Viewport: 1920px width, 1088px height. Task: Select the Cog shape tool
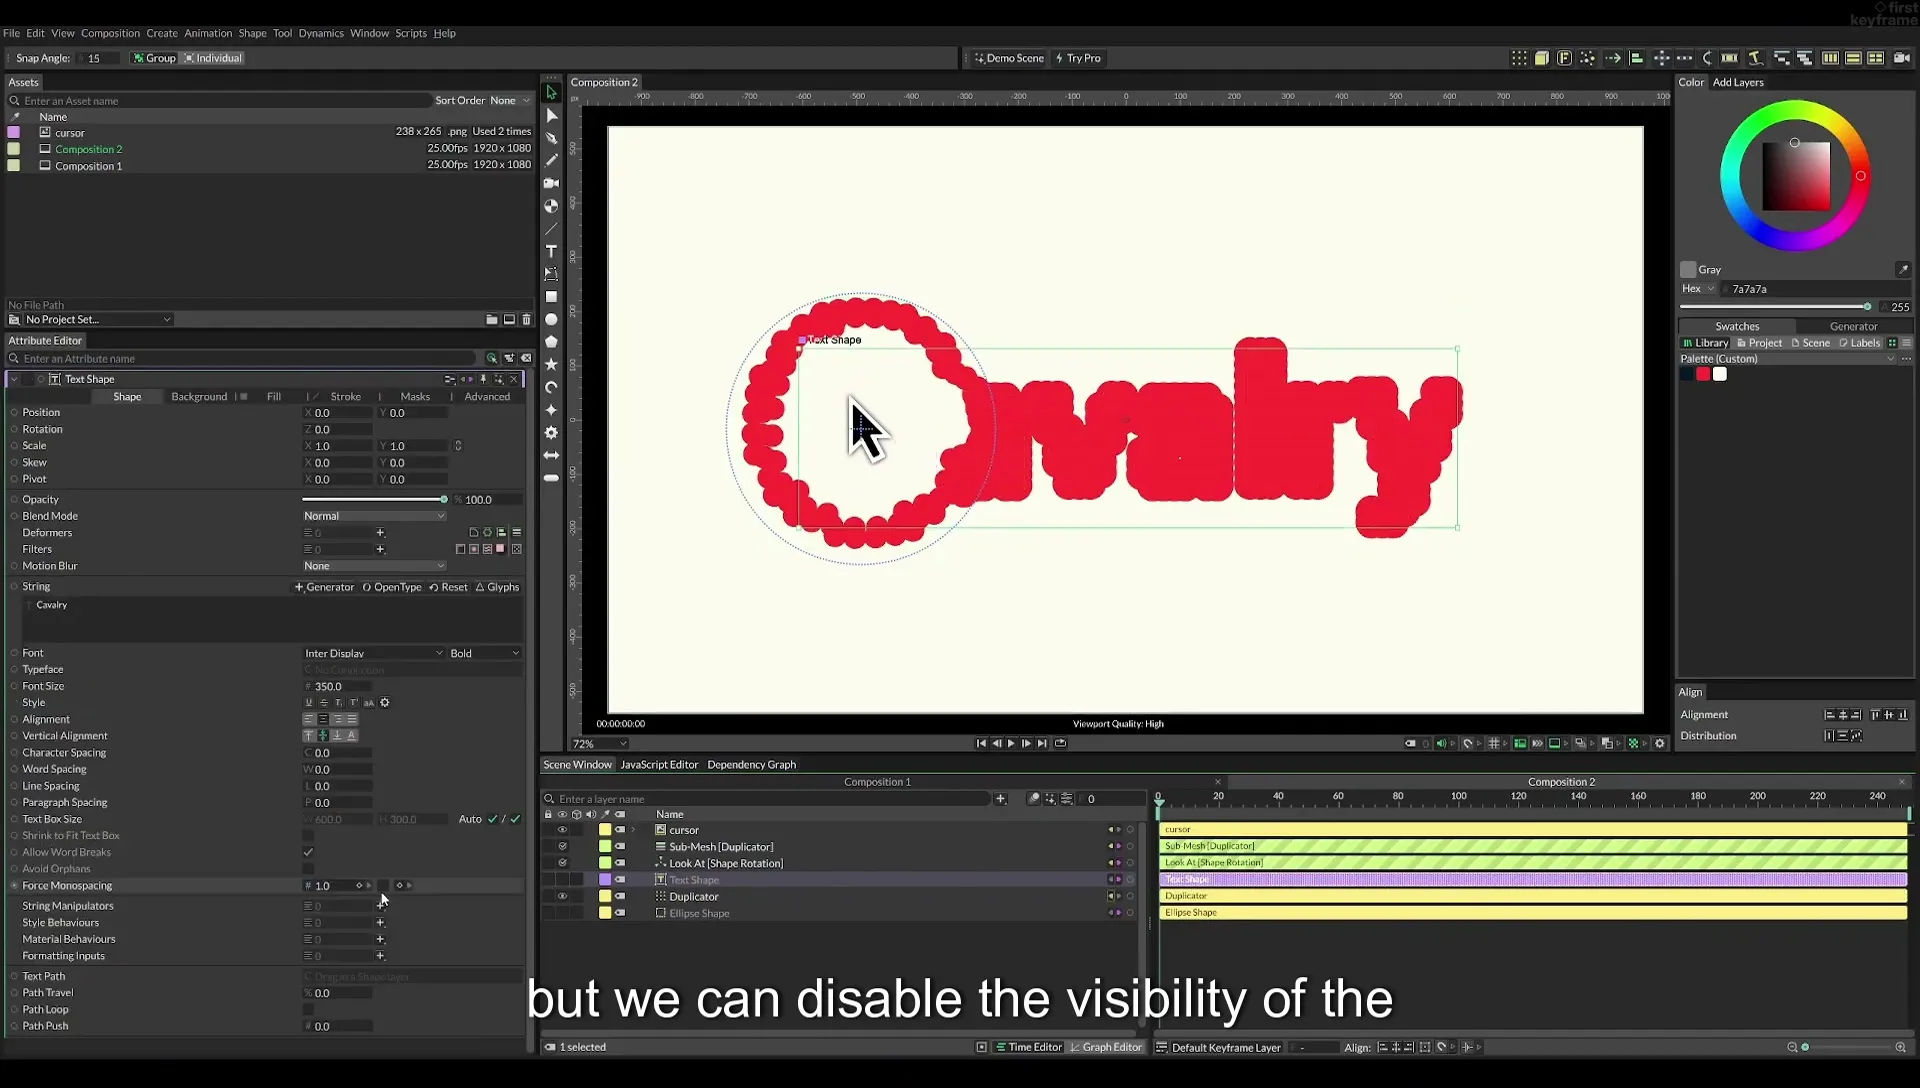pos(551,432)
